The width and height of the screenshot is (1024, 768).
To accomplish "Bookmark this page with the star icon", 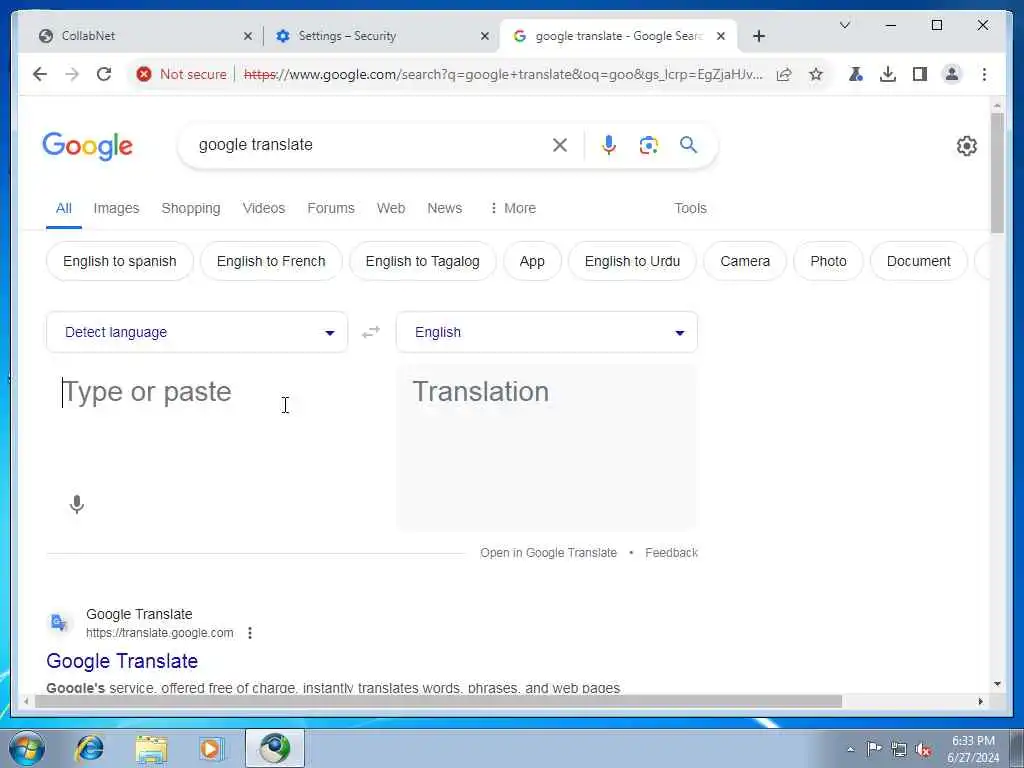I will 816,74.
